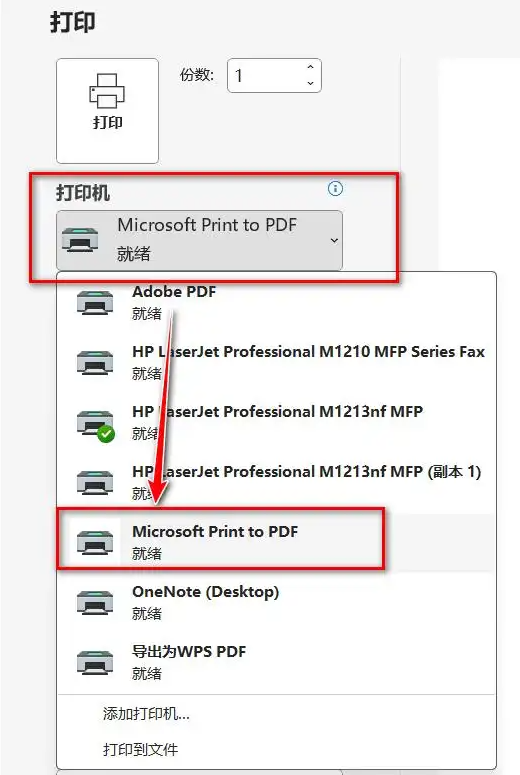The image size is (520, 775).
Task: Click the OneNote (Desktop) printer icon
Action: pyautogui.click(x=95, y=603)
